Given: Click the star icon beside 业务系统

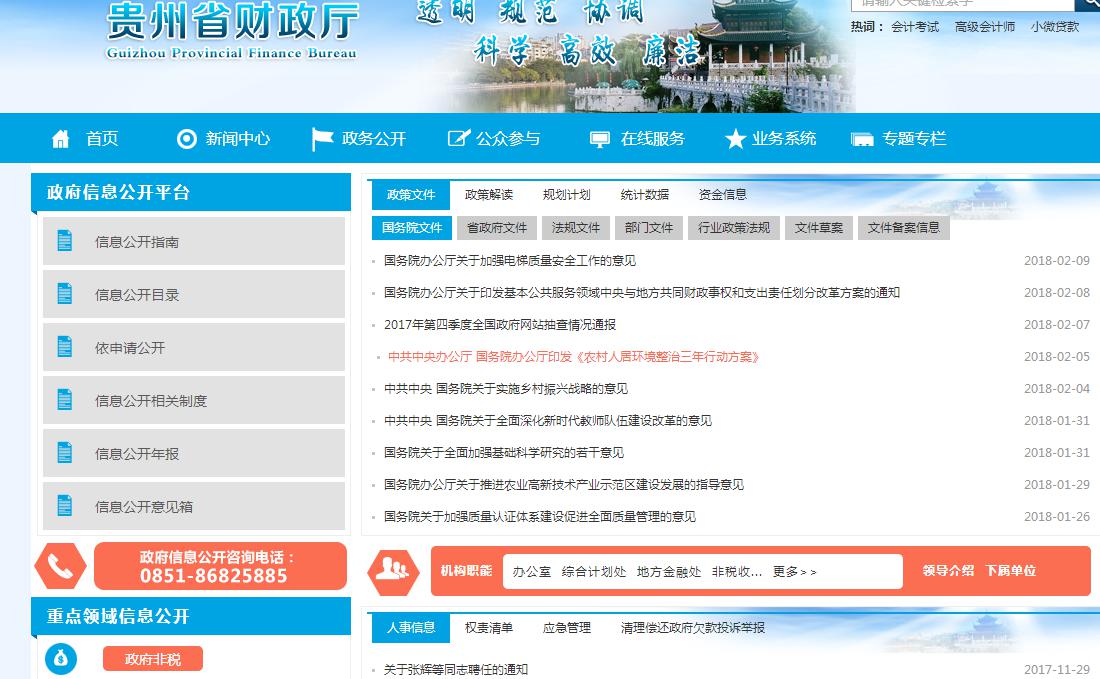Looking at the screenshot, I should (735, 139).
